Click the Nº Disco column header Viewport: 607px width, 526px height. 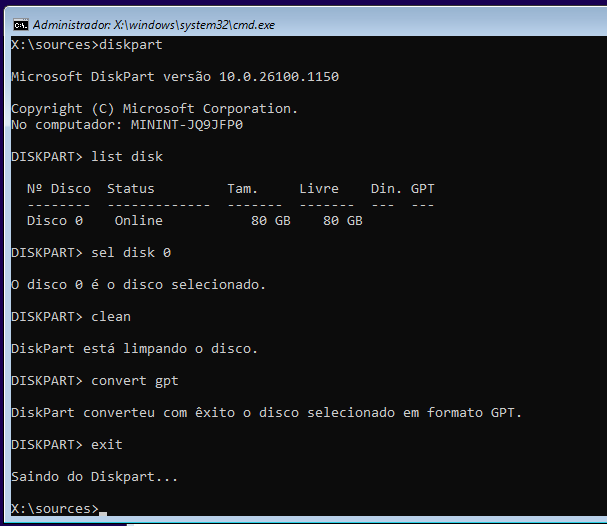59,189
